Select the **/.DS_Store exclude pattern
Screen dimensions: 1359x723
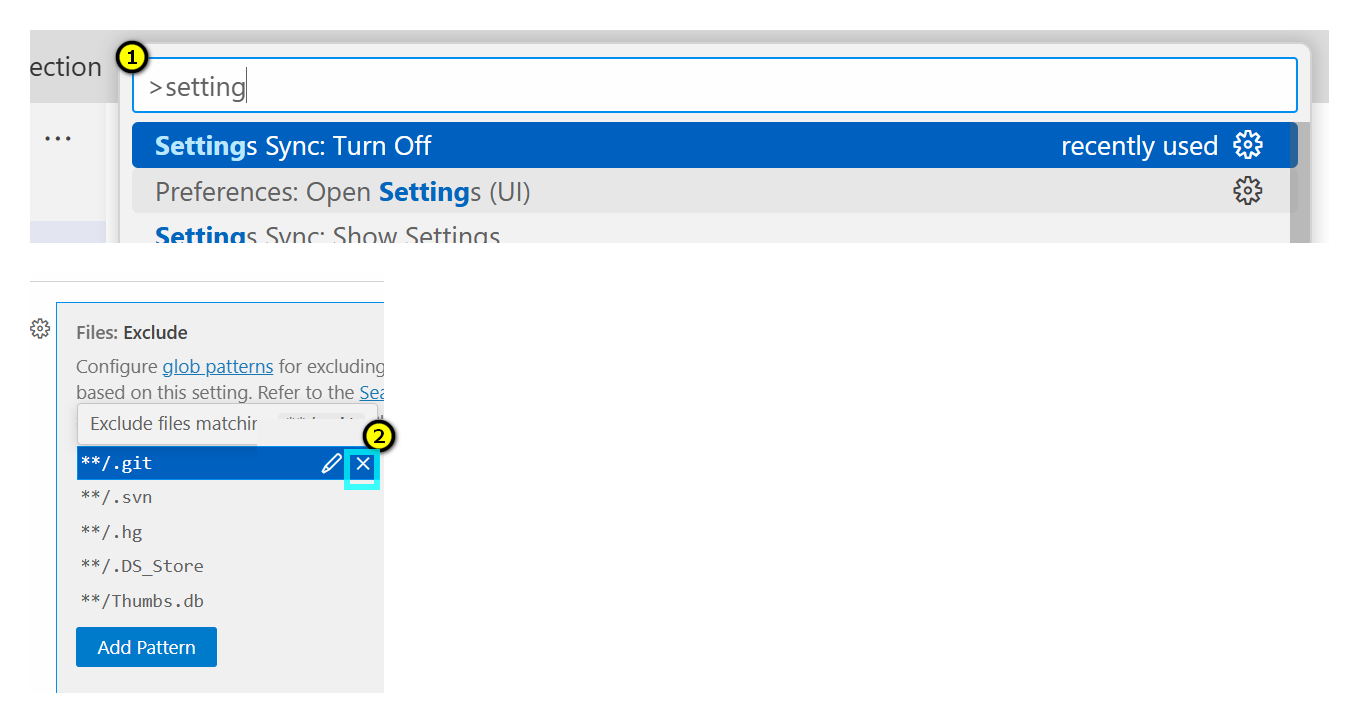pyautogui.click(x=142, y=566)
